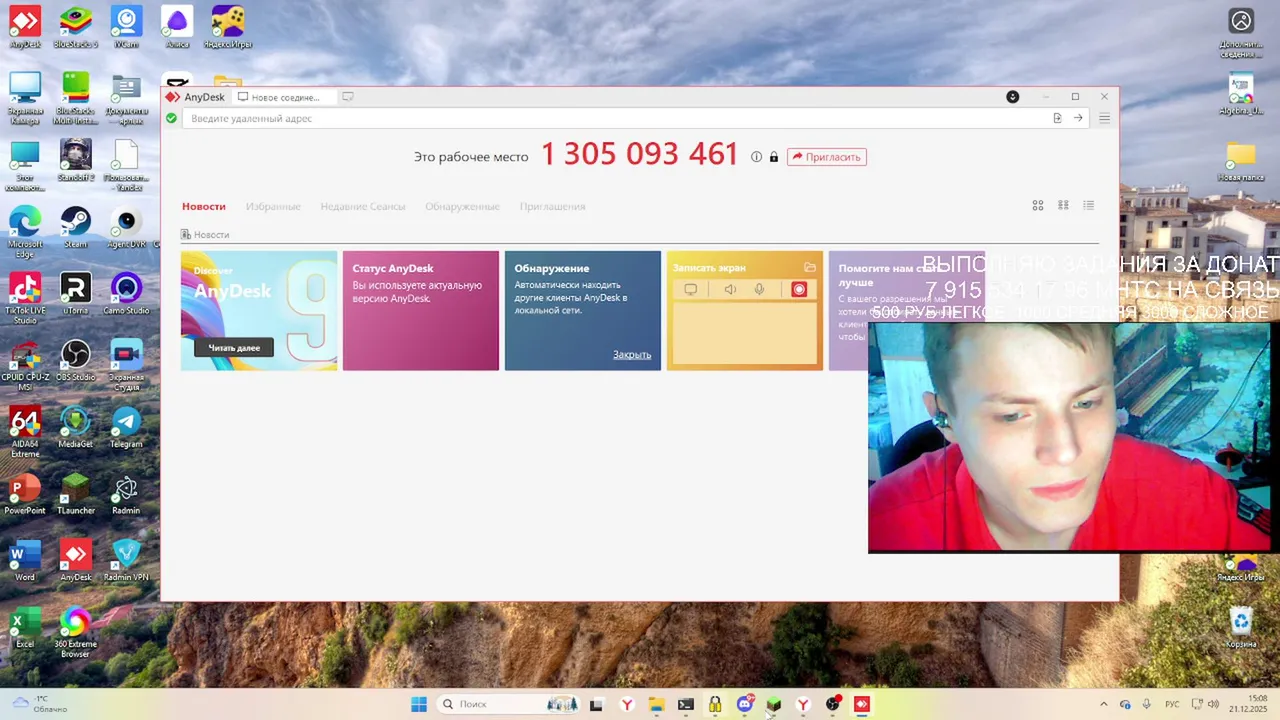Click the Статус AnyDesk news card
This screenshot has height=720, width=1280.
coord(421,311)
